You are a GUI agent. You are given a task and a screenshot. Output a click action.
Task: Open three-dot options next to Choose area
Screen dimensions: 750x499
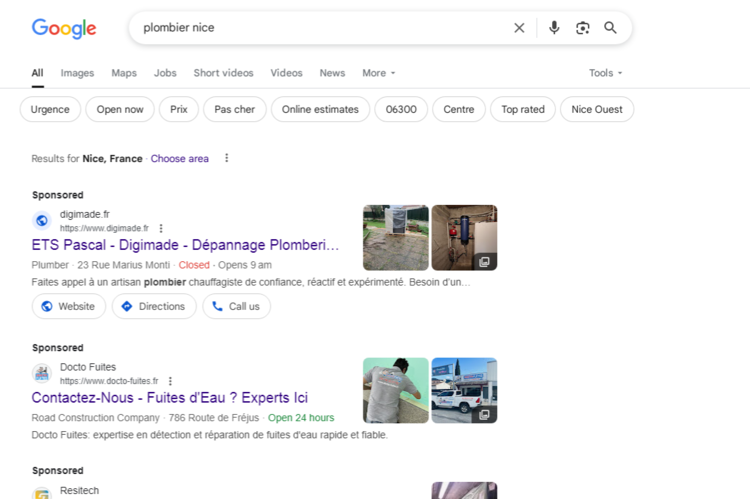pos(227,158)
